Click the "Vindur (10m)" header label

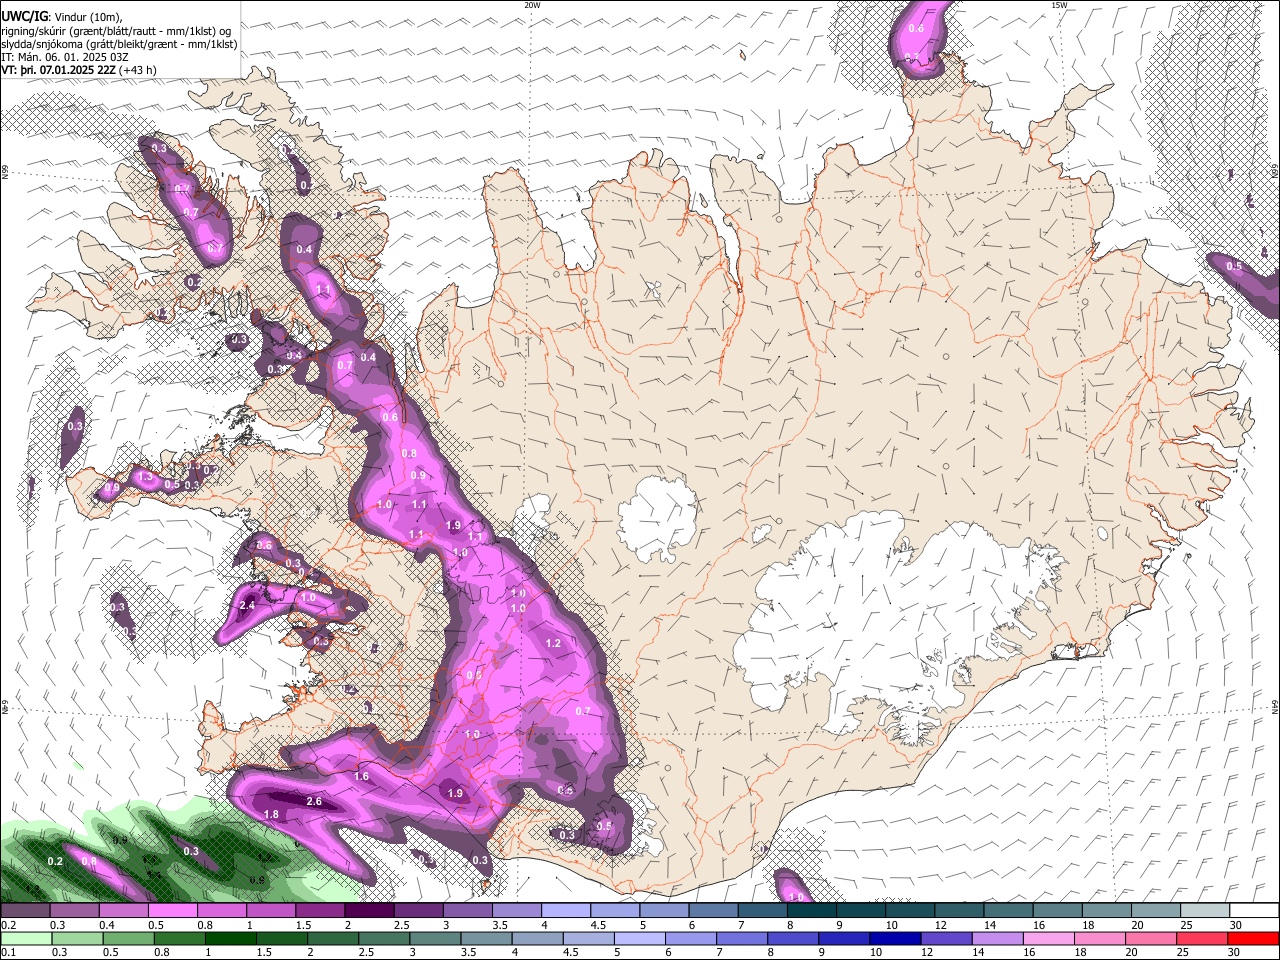coord(90,17)
